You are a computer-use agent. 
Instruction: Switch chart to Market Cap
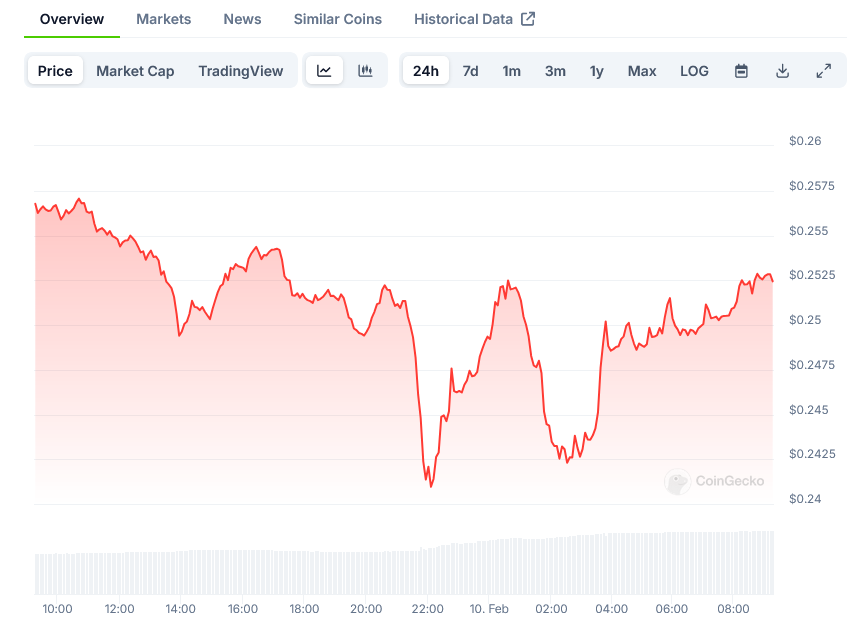135,71
